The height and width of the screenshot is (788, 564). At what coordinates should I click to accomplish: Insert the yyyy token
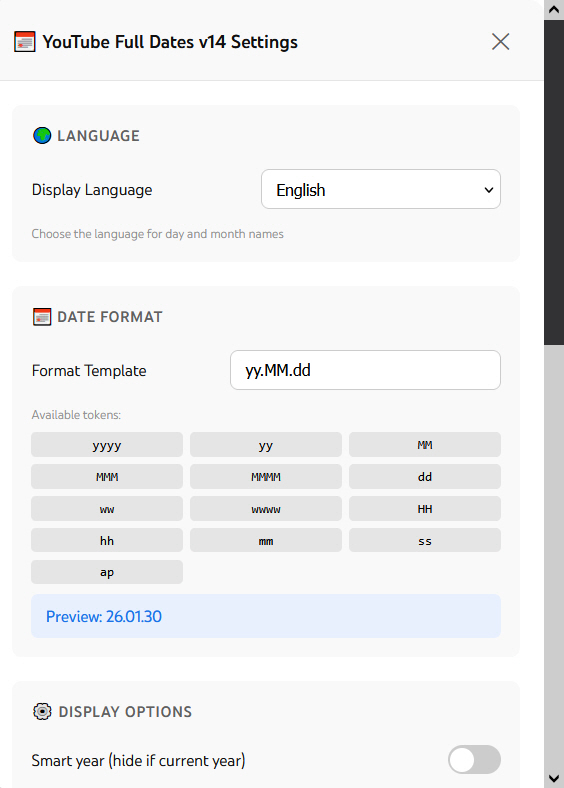click(107, 445)
